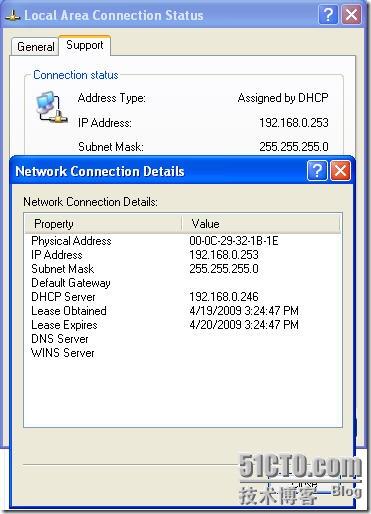Select the Support tab
The image size is (371, 514).
pyautogui.click(x=85, y=45)
